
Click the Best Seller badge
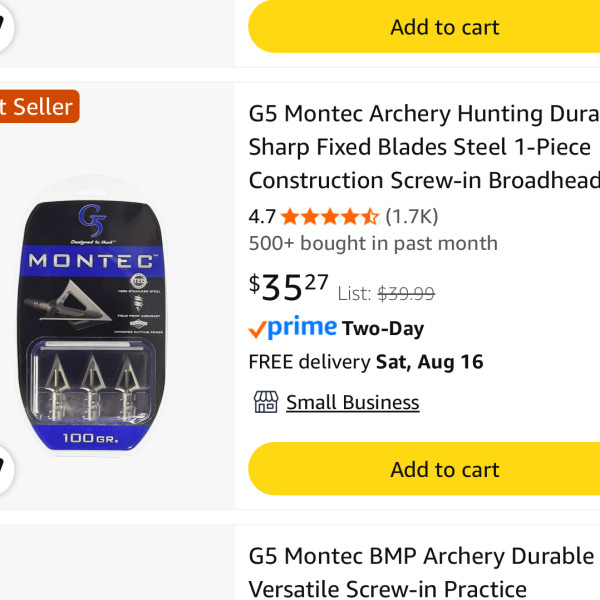pyautogui.click(x=39, y=106)
